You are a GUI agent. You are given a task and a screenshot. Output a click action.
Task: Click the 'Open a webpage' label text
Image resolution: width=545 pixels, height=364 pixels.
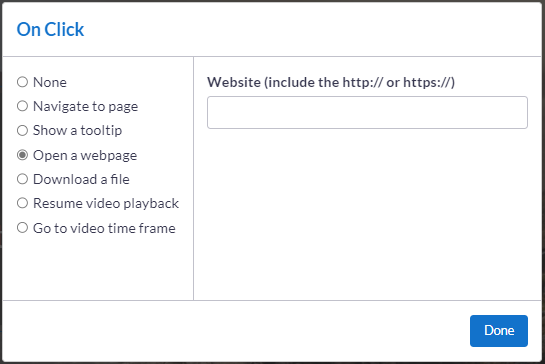[x=85, y=155]
